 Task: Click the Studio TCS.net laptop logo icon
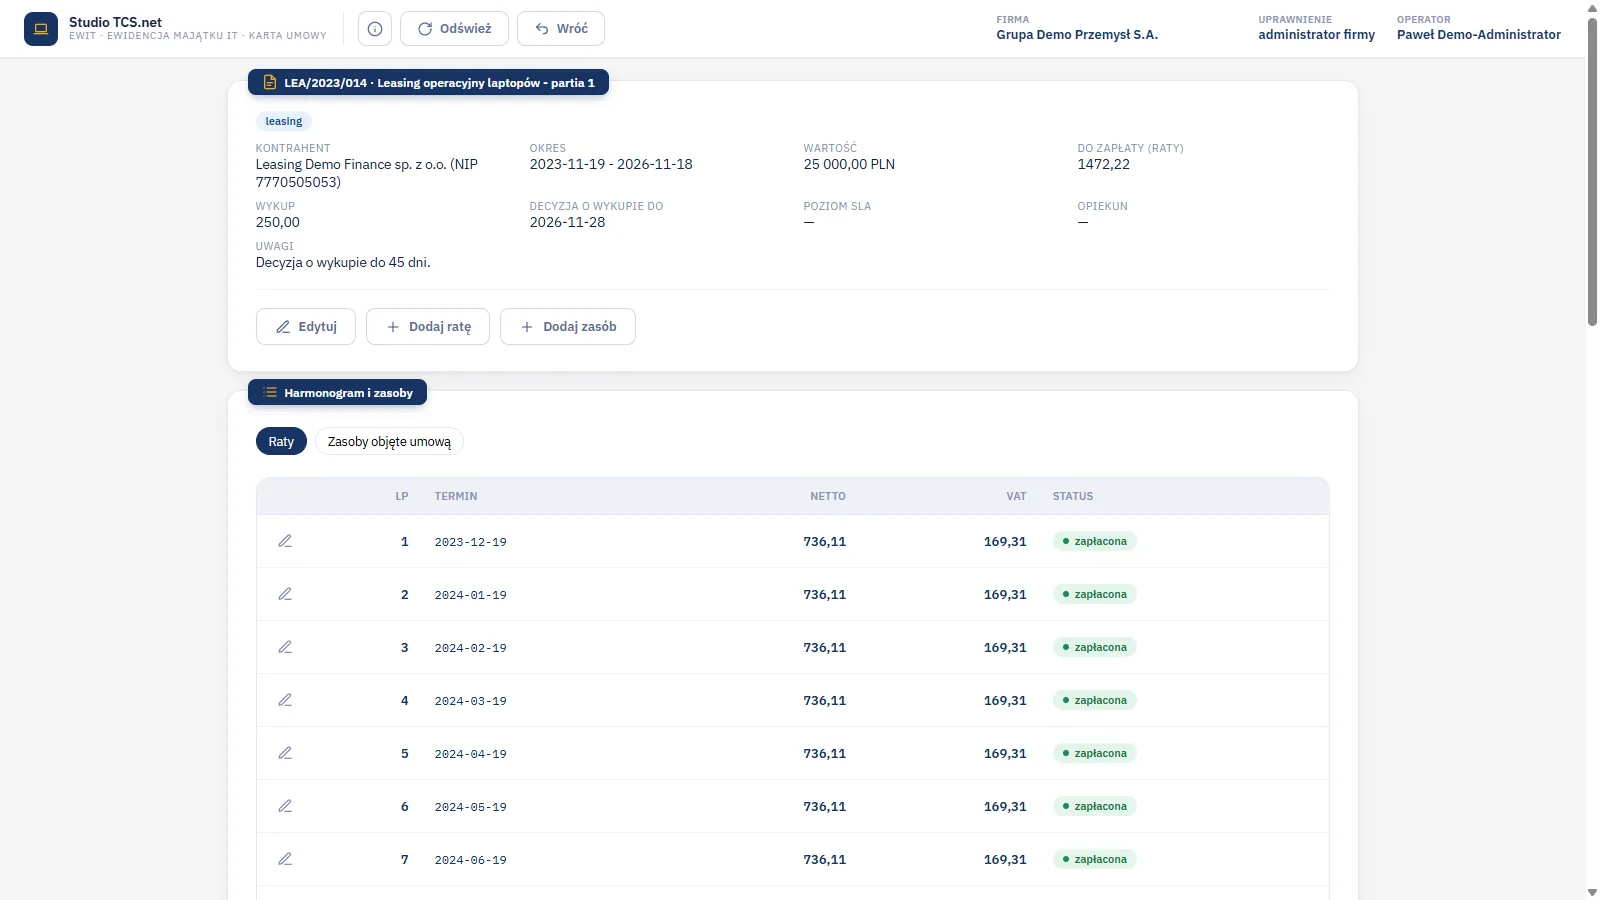(x=41, y=29)
